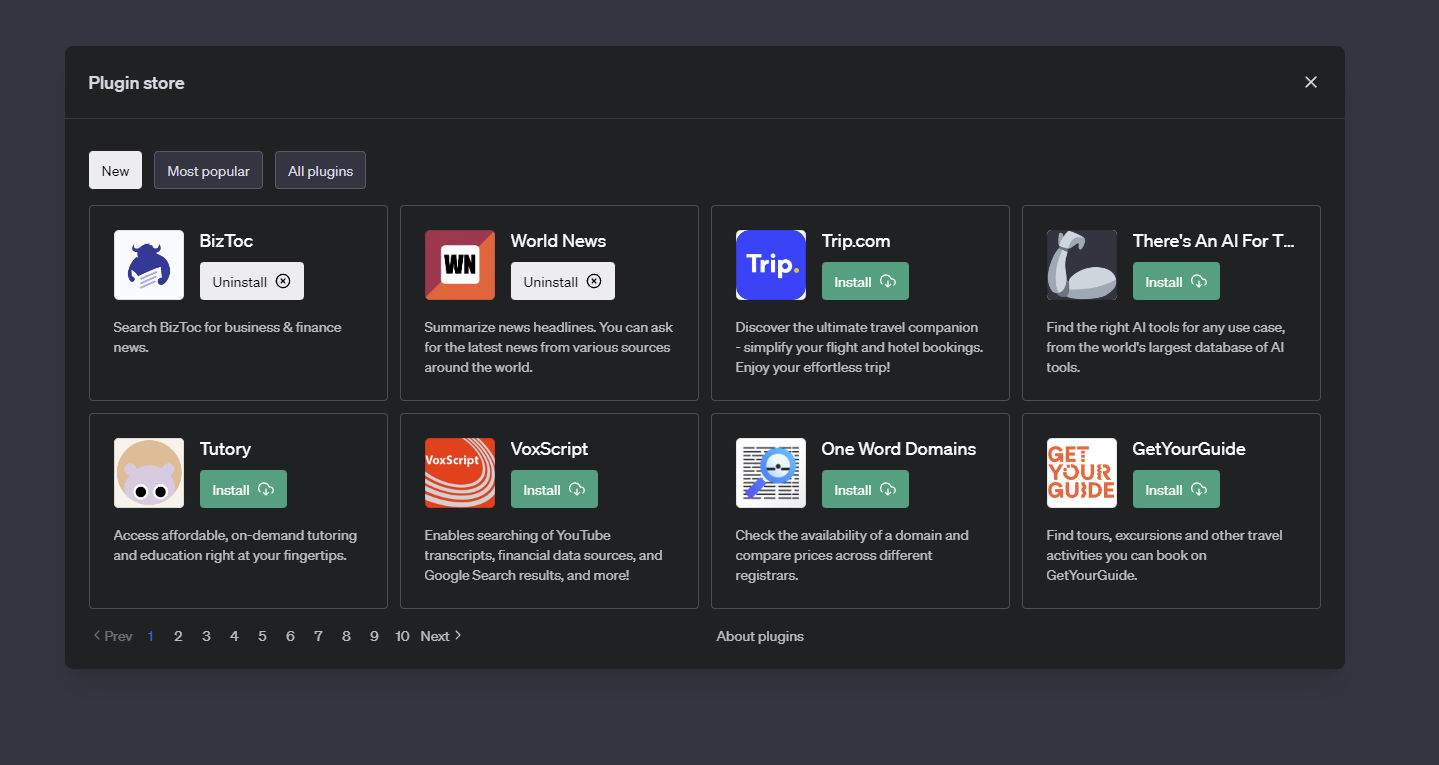This screenshot has width=1439, height=765.
Task: Open the About plugins page
Action: (760, 636)
